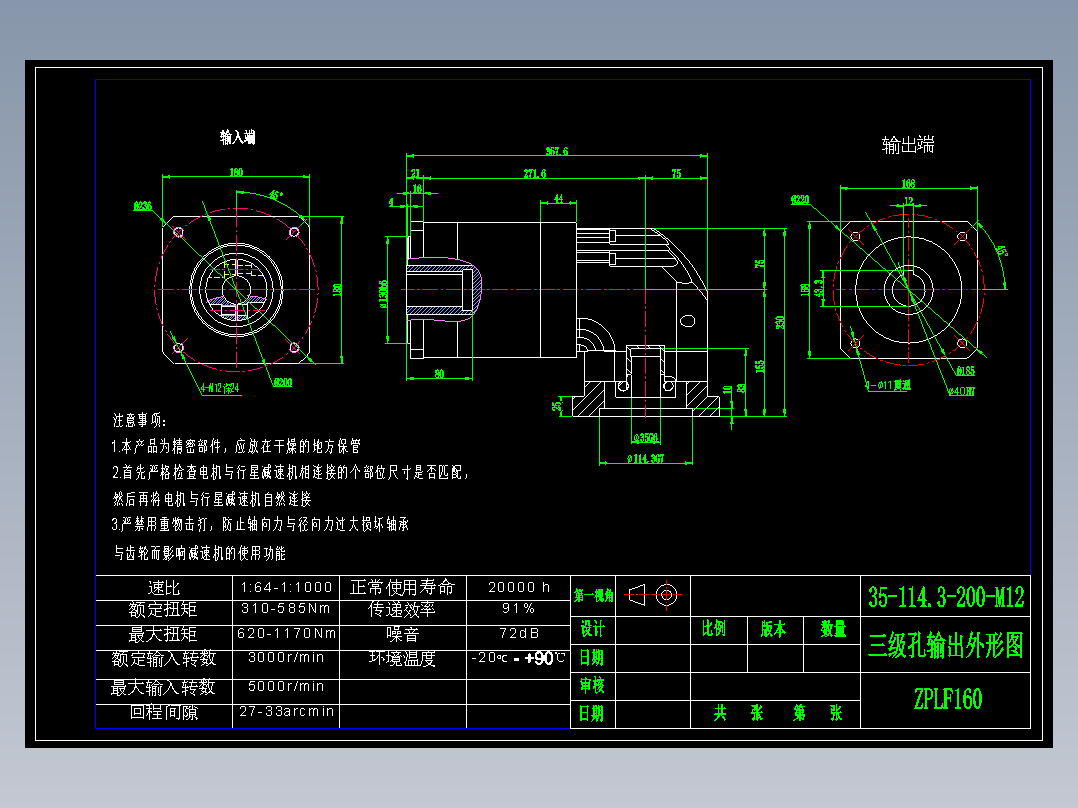
Task: Select the first-angle projection symbol
Action: (x=636, y=595)
